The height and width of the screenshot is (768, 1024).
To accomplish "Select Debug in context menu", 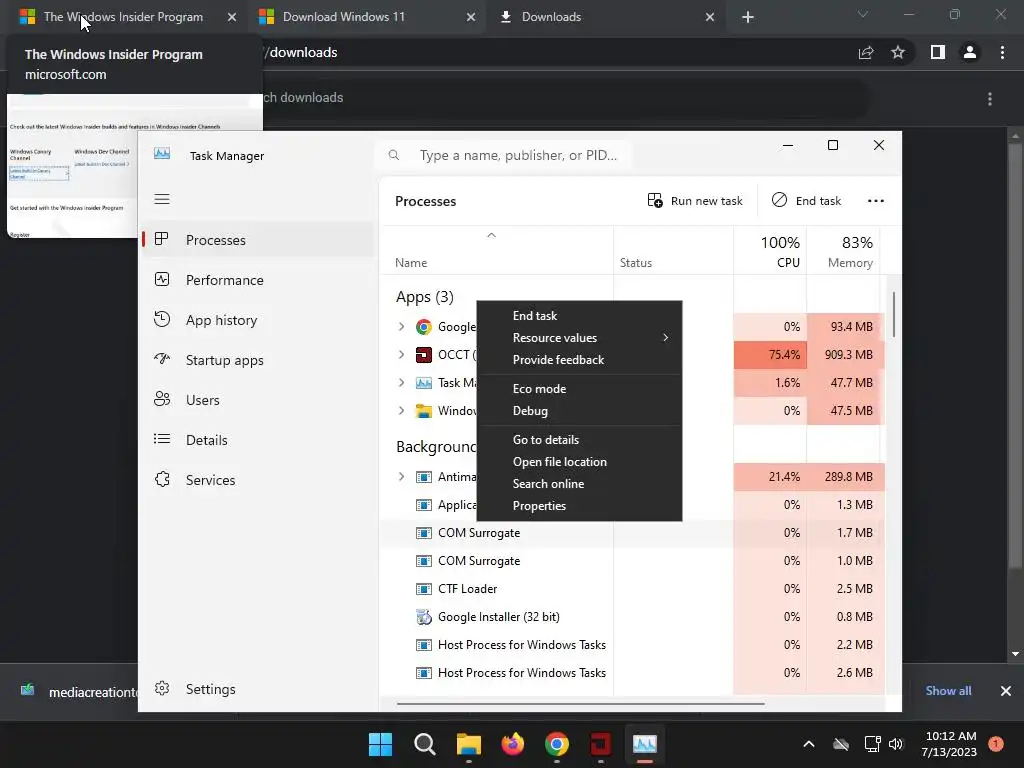I will [x=579, y=411].
